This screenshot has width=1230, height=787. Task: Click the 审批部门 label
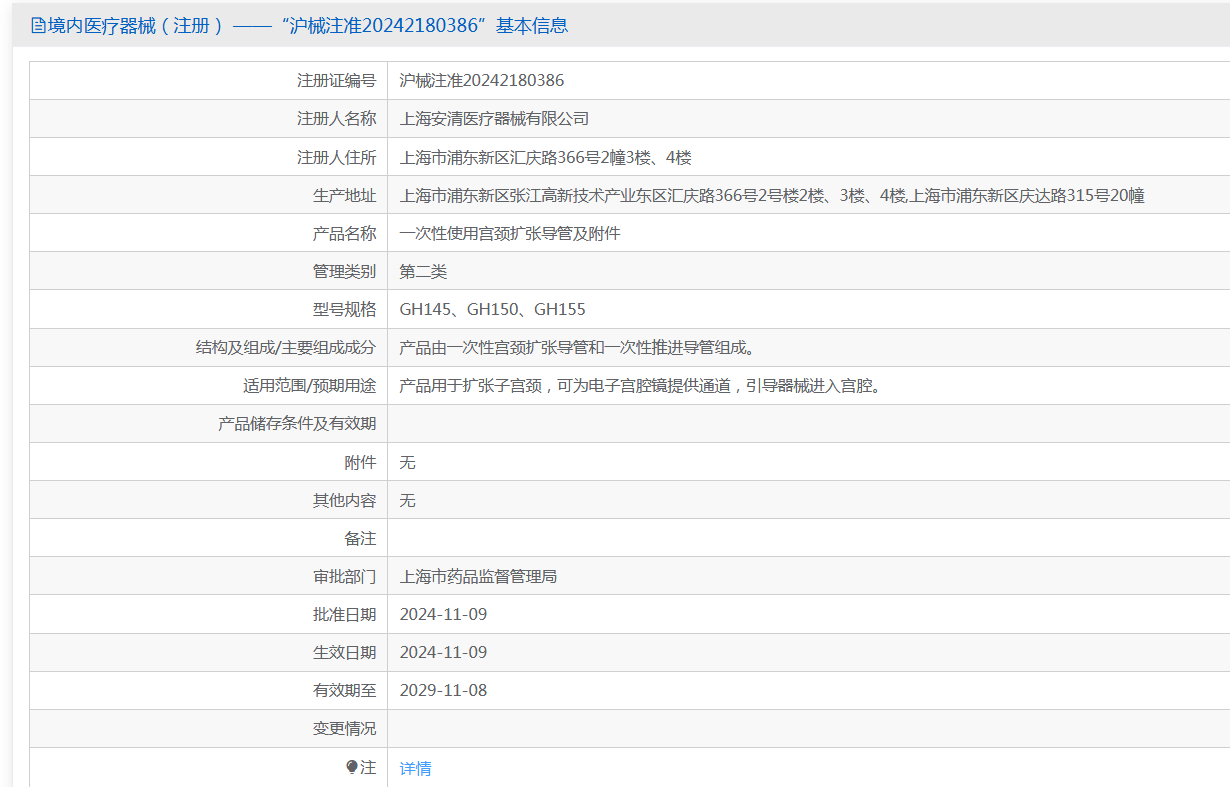coord(345,576)
